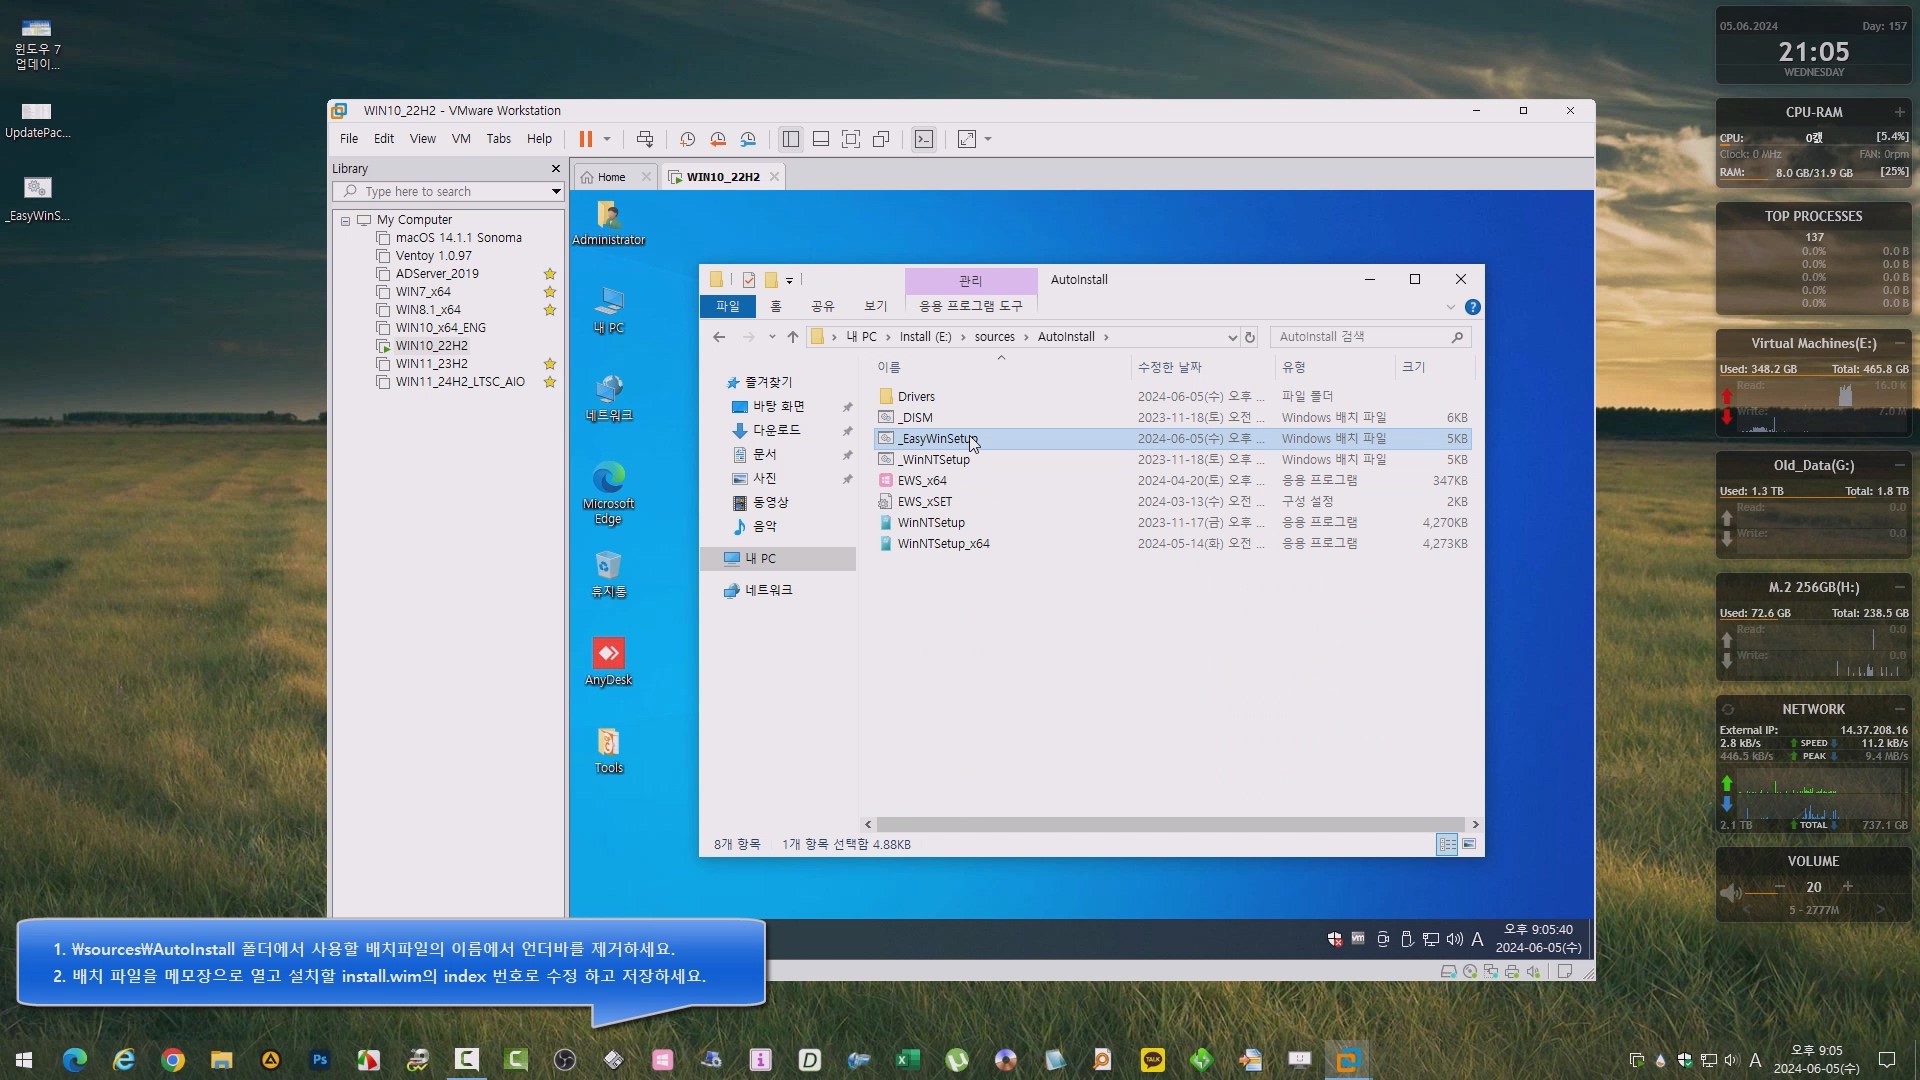The image size is (1920, 1080).
Task: Expand the library search filter dropdown
Action: [556, 191]
